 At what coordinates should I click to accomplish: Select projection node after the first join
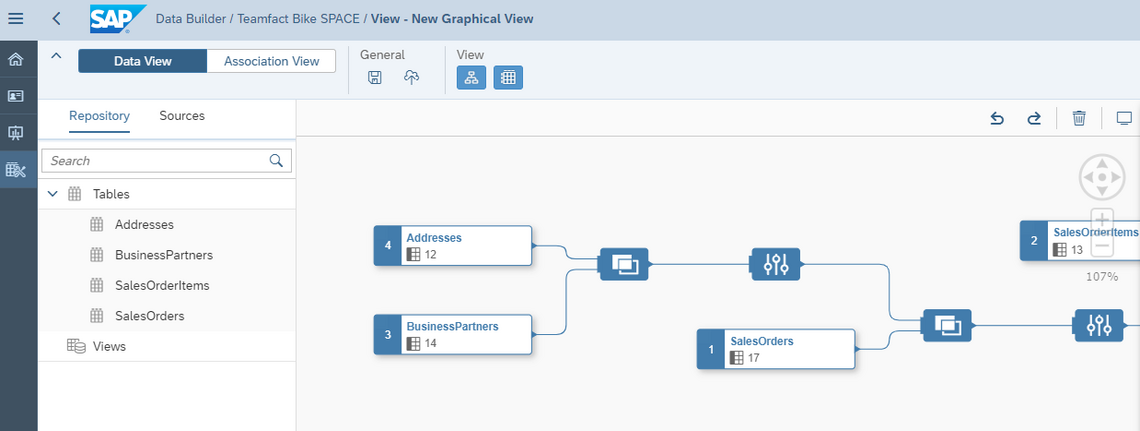[x=776, y=265]
